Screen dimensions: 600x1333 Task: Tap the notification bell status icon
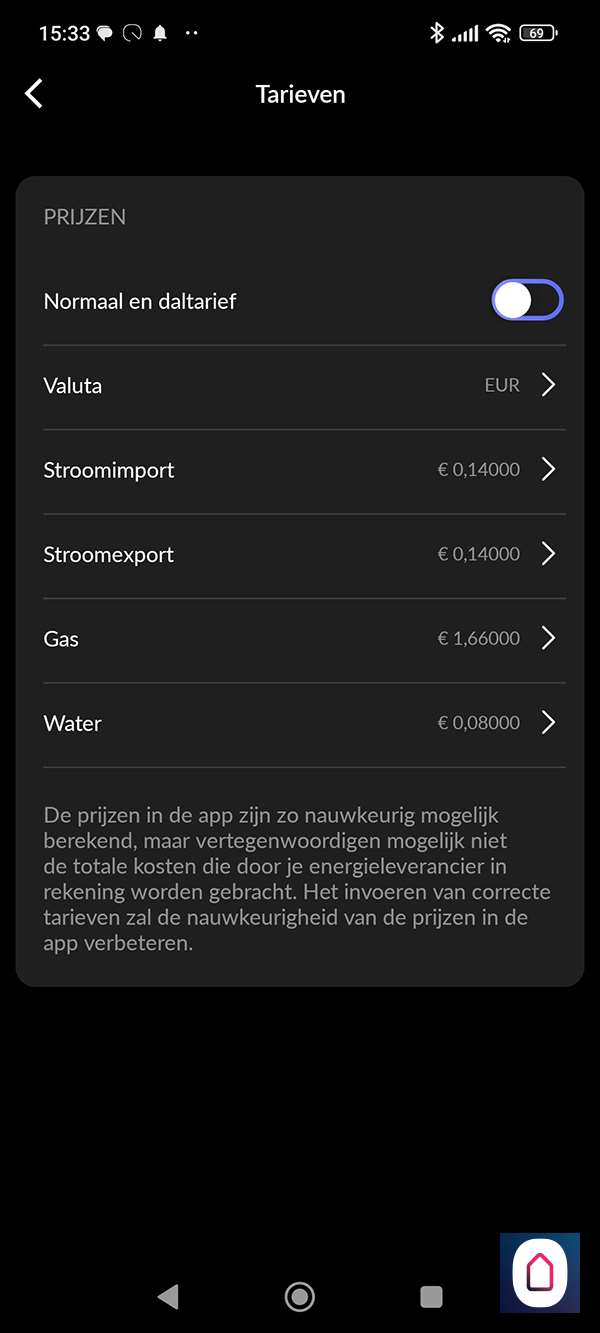click(160, 33)
